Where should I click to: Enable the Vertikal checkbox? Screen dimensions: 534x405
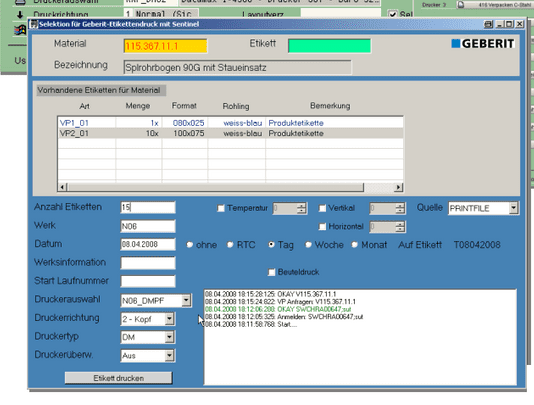pos(322,208)
